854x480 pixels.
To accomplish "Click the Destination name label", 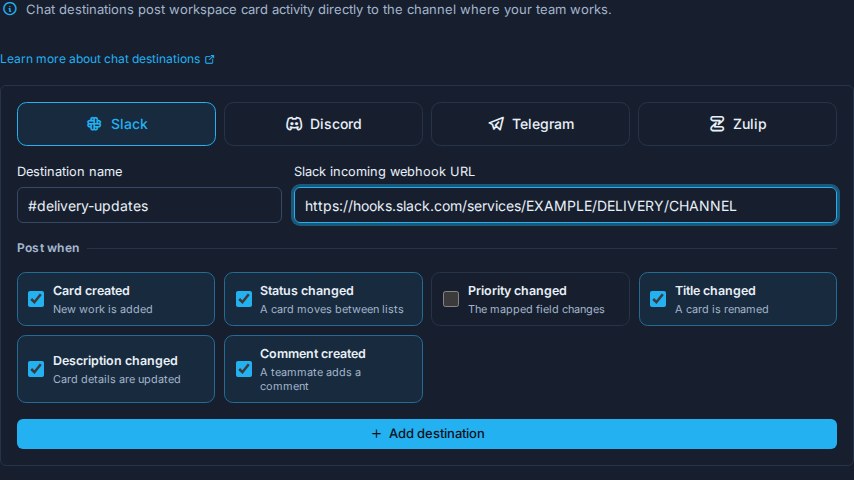I will click(70, 172).
